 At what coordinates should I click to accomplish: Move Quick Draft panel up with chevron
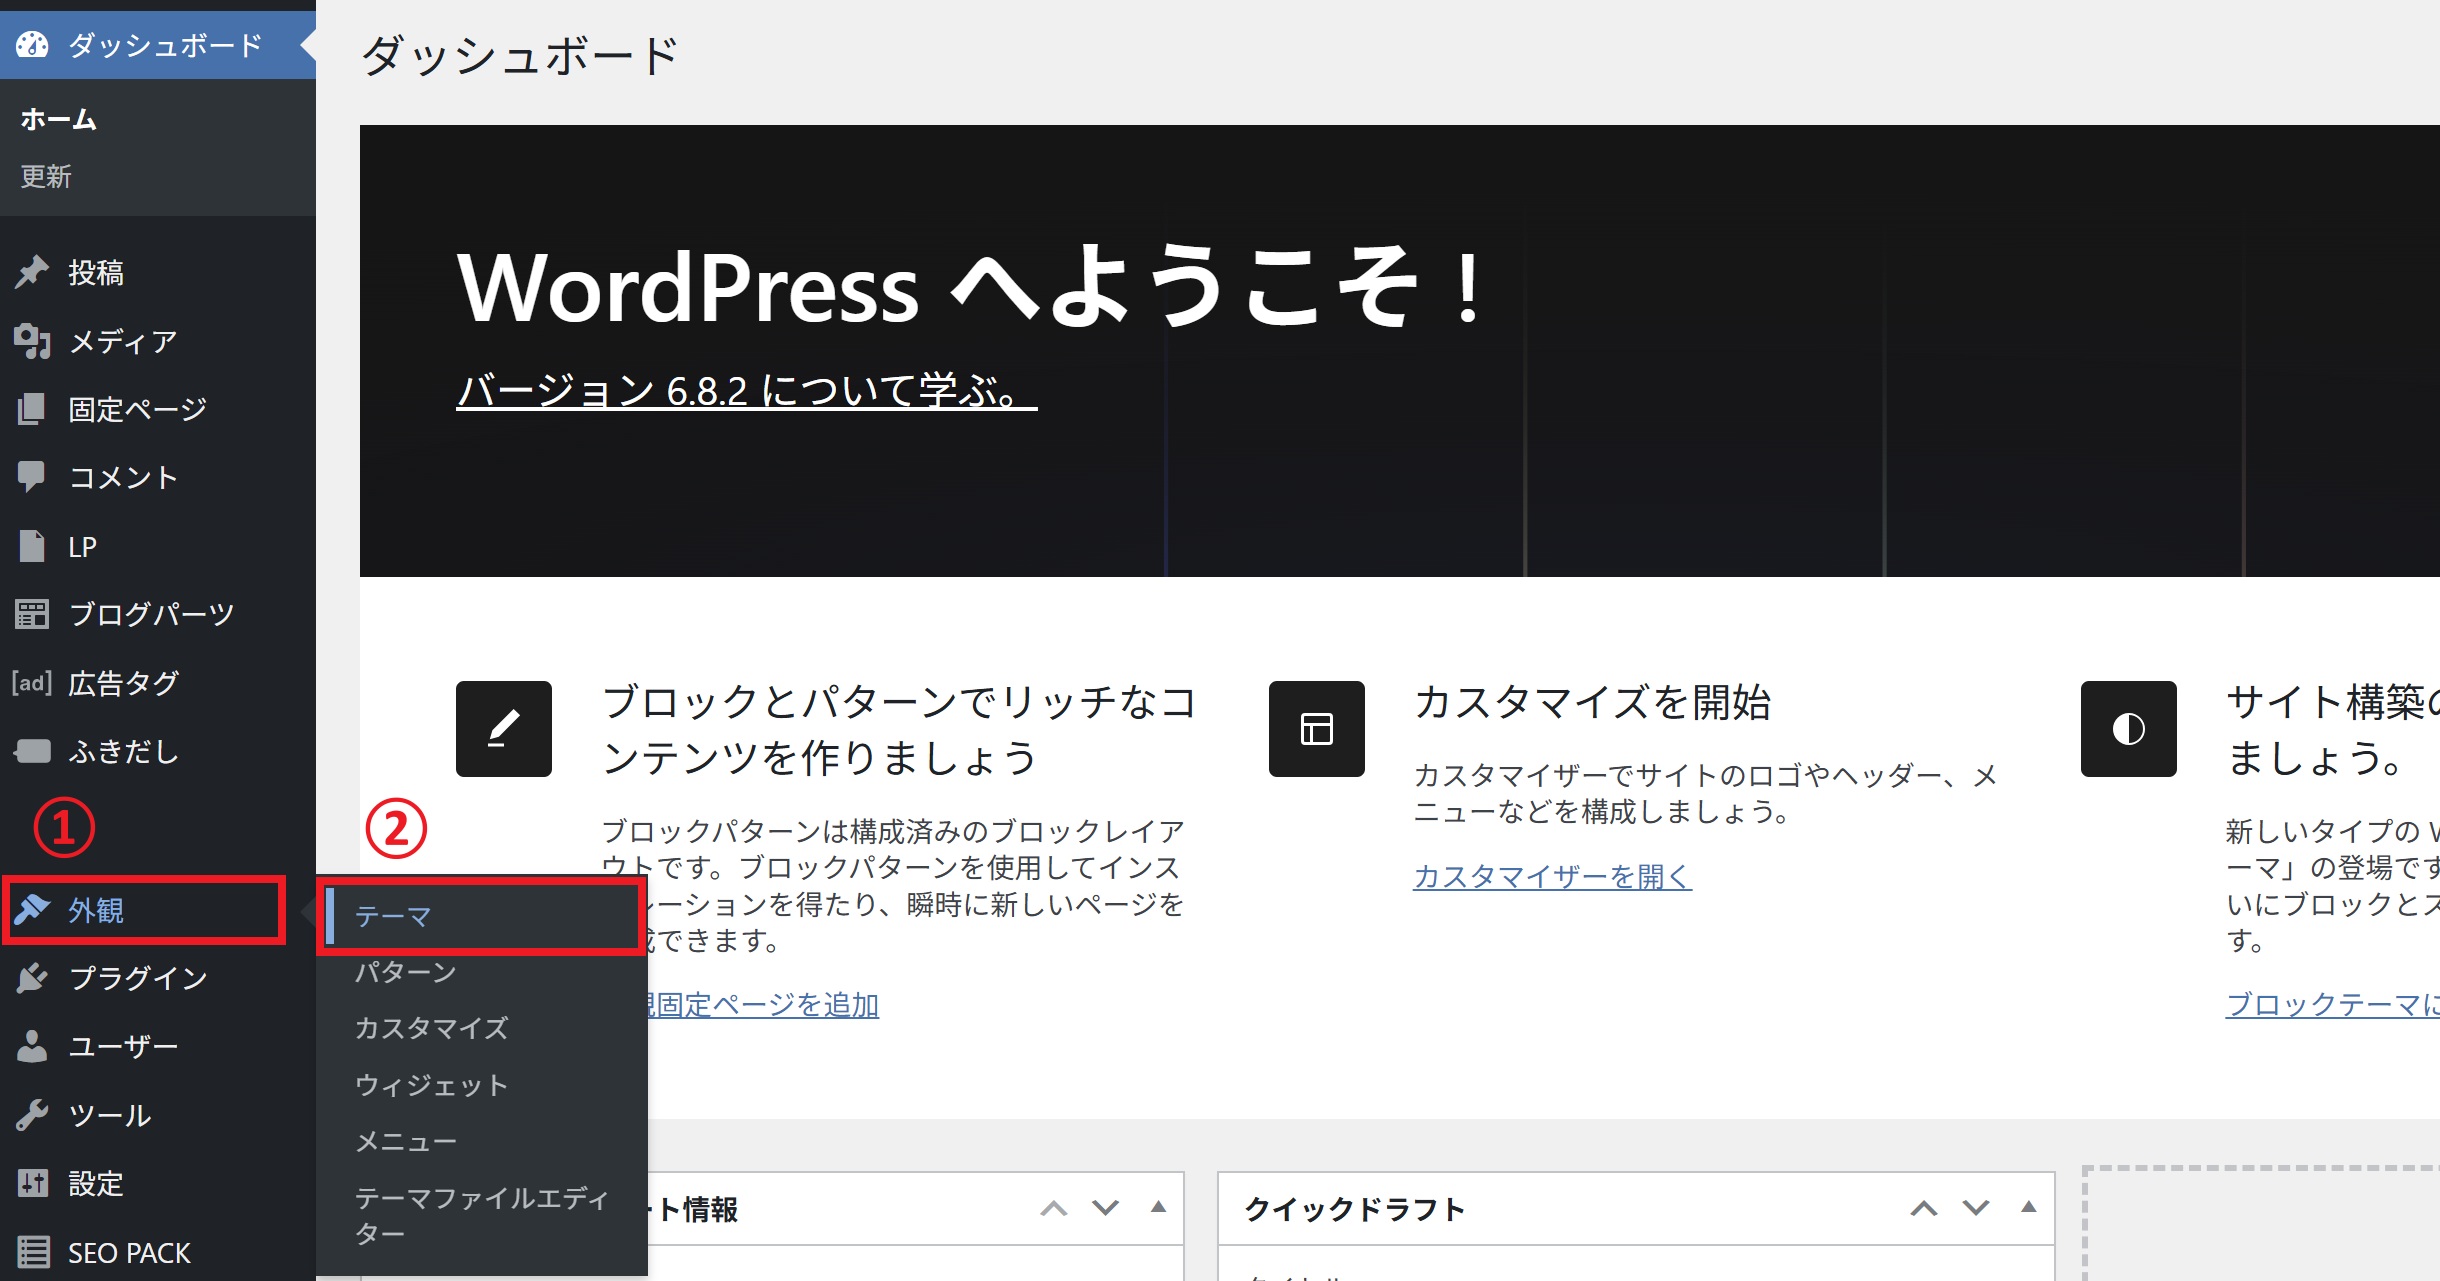tap(1923, 1208)
